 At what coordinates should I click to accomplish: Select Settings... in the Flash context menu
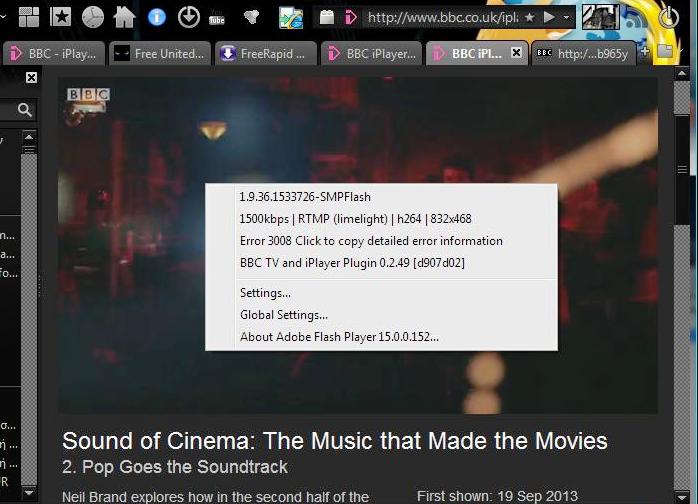click(265, 293)
